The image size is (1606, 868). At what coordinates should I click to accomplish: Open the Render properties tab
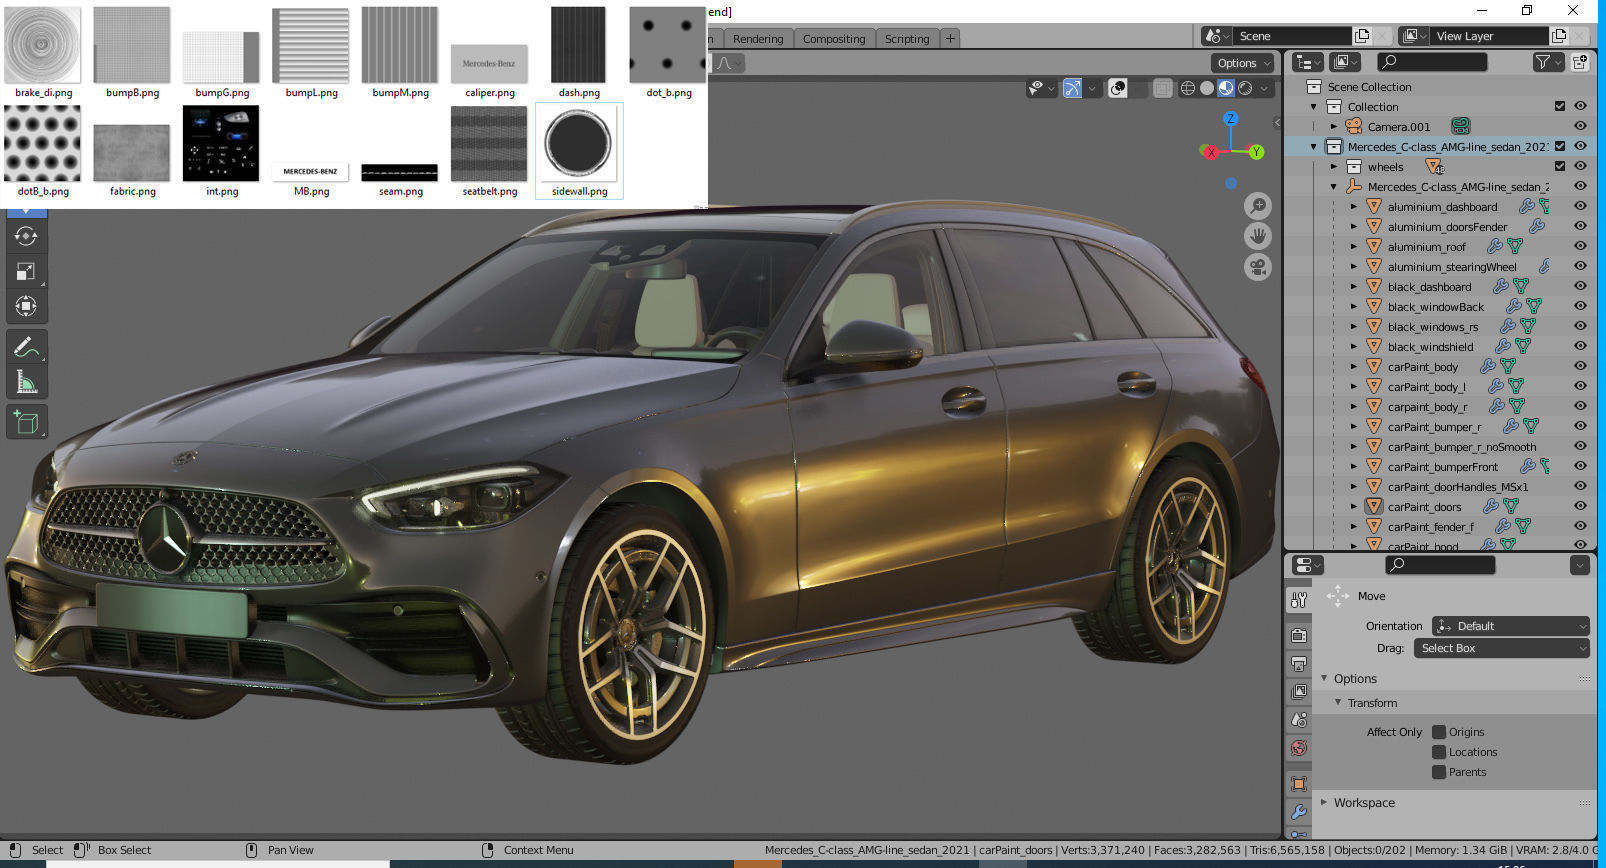(x=1299, y=636)
